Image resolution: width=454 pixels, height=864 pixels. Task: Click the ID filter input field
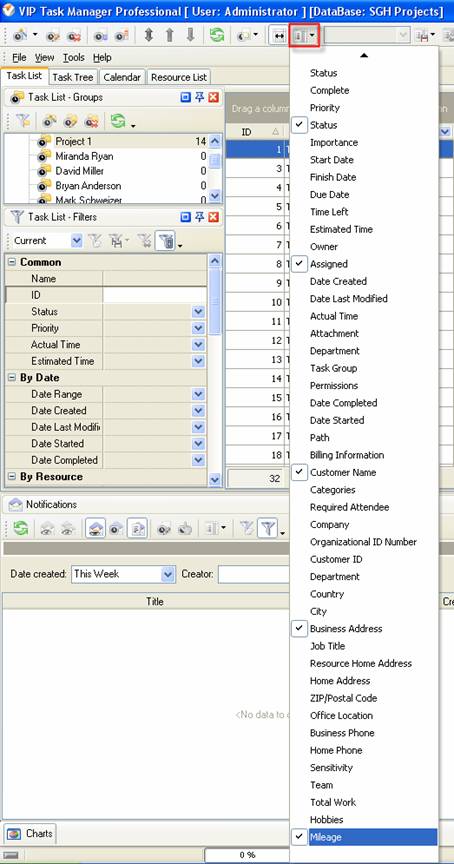pyautogui.click(x=155, y=295)
